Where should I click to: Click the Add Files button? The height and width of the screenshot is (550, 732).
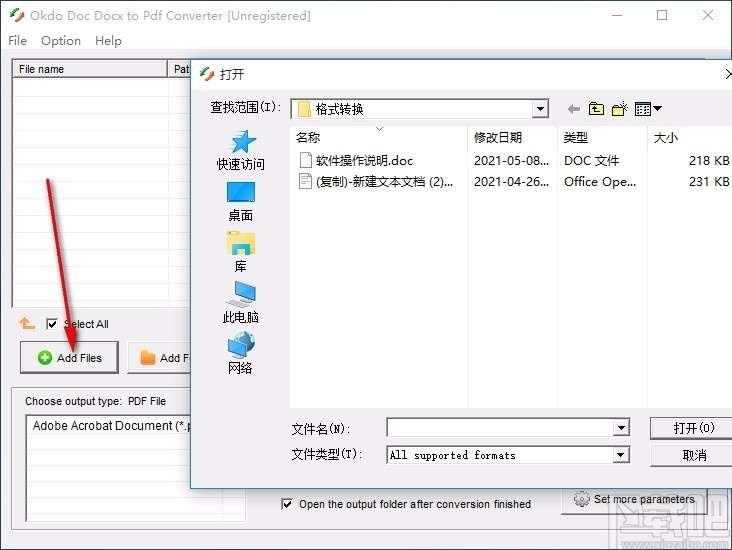(69, 358)
